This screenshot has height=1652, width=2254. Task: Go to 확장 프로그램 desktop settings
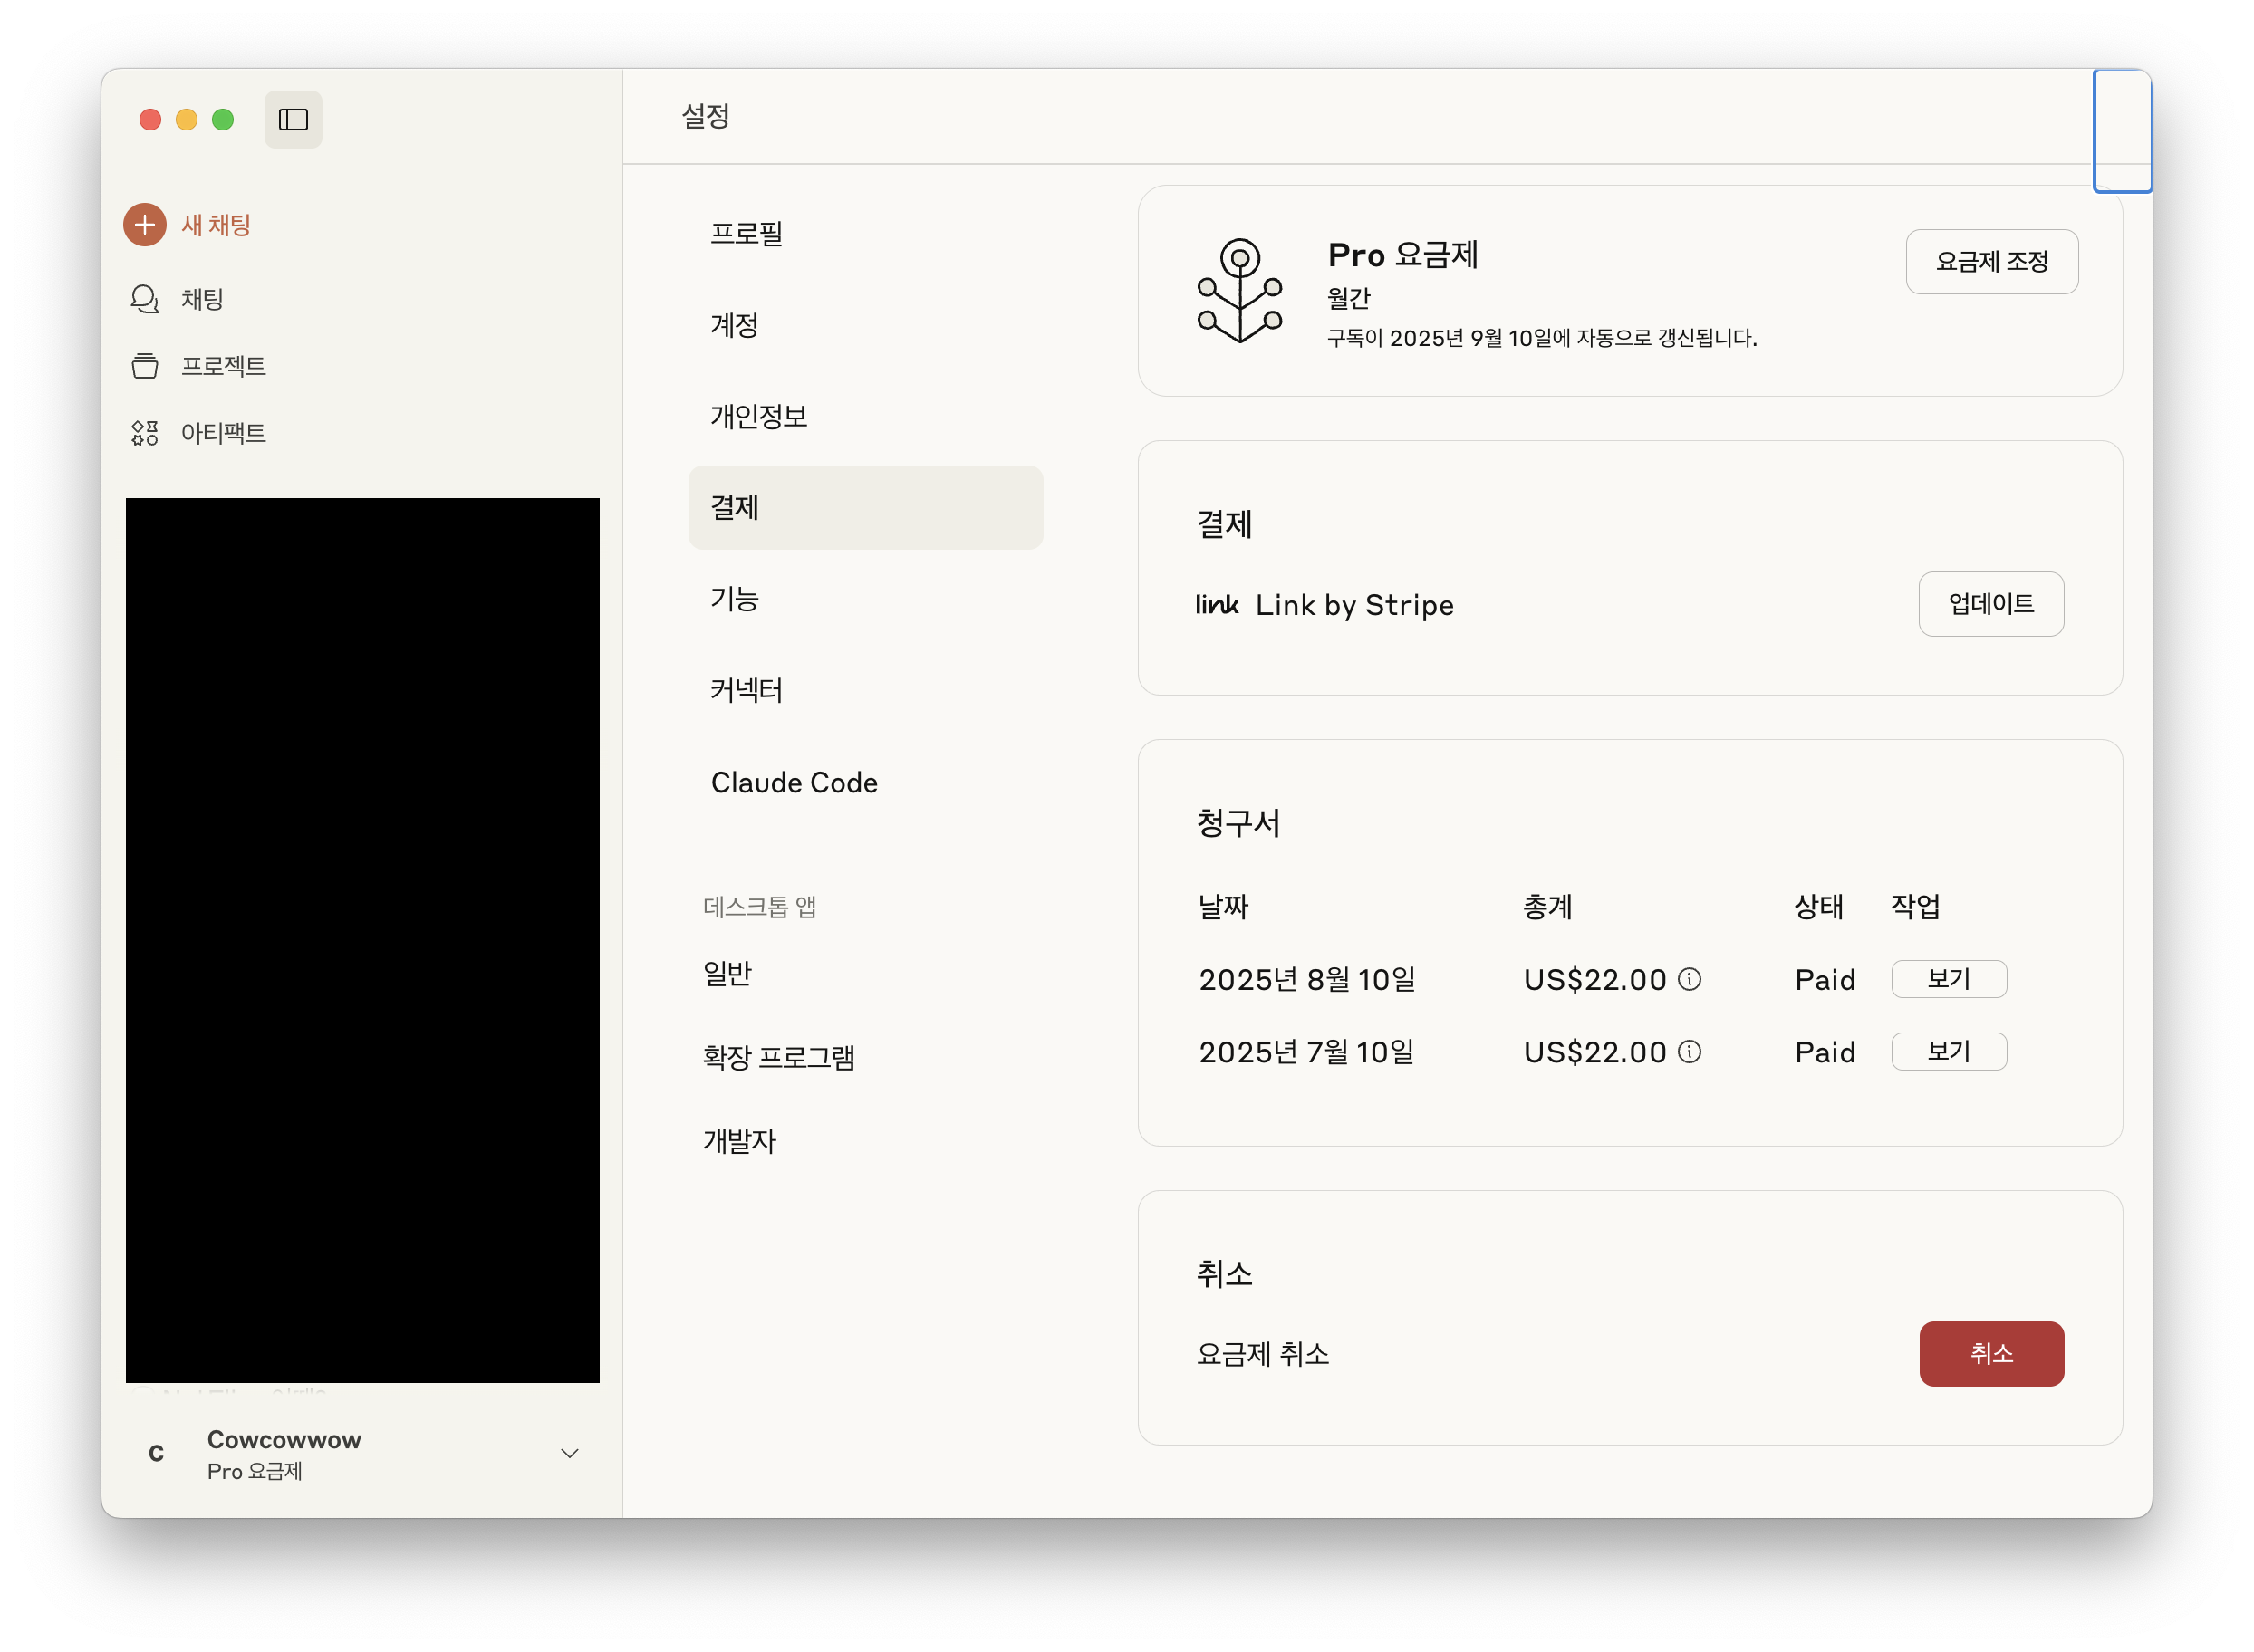tap(779, 1057)
